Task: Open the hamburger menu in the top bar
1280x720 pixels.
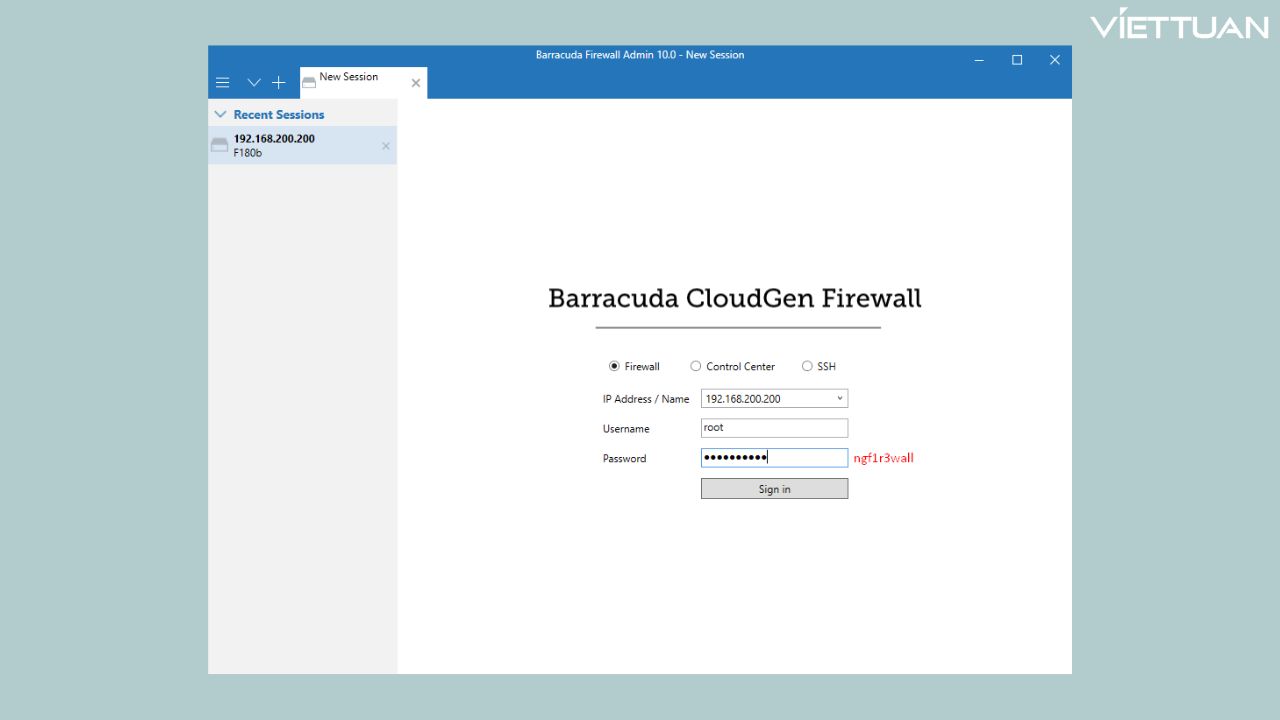Action: point(222,82)
